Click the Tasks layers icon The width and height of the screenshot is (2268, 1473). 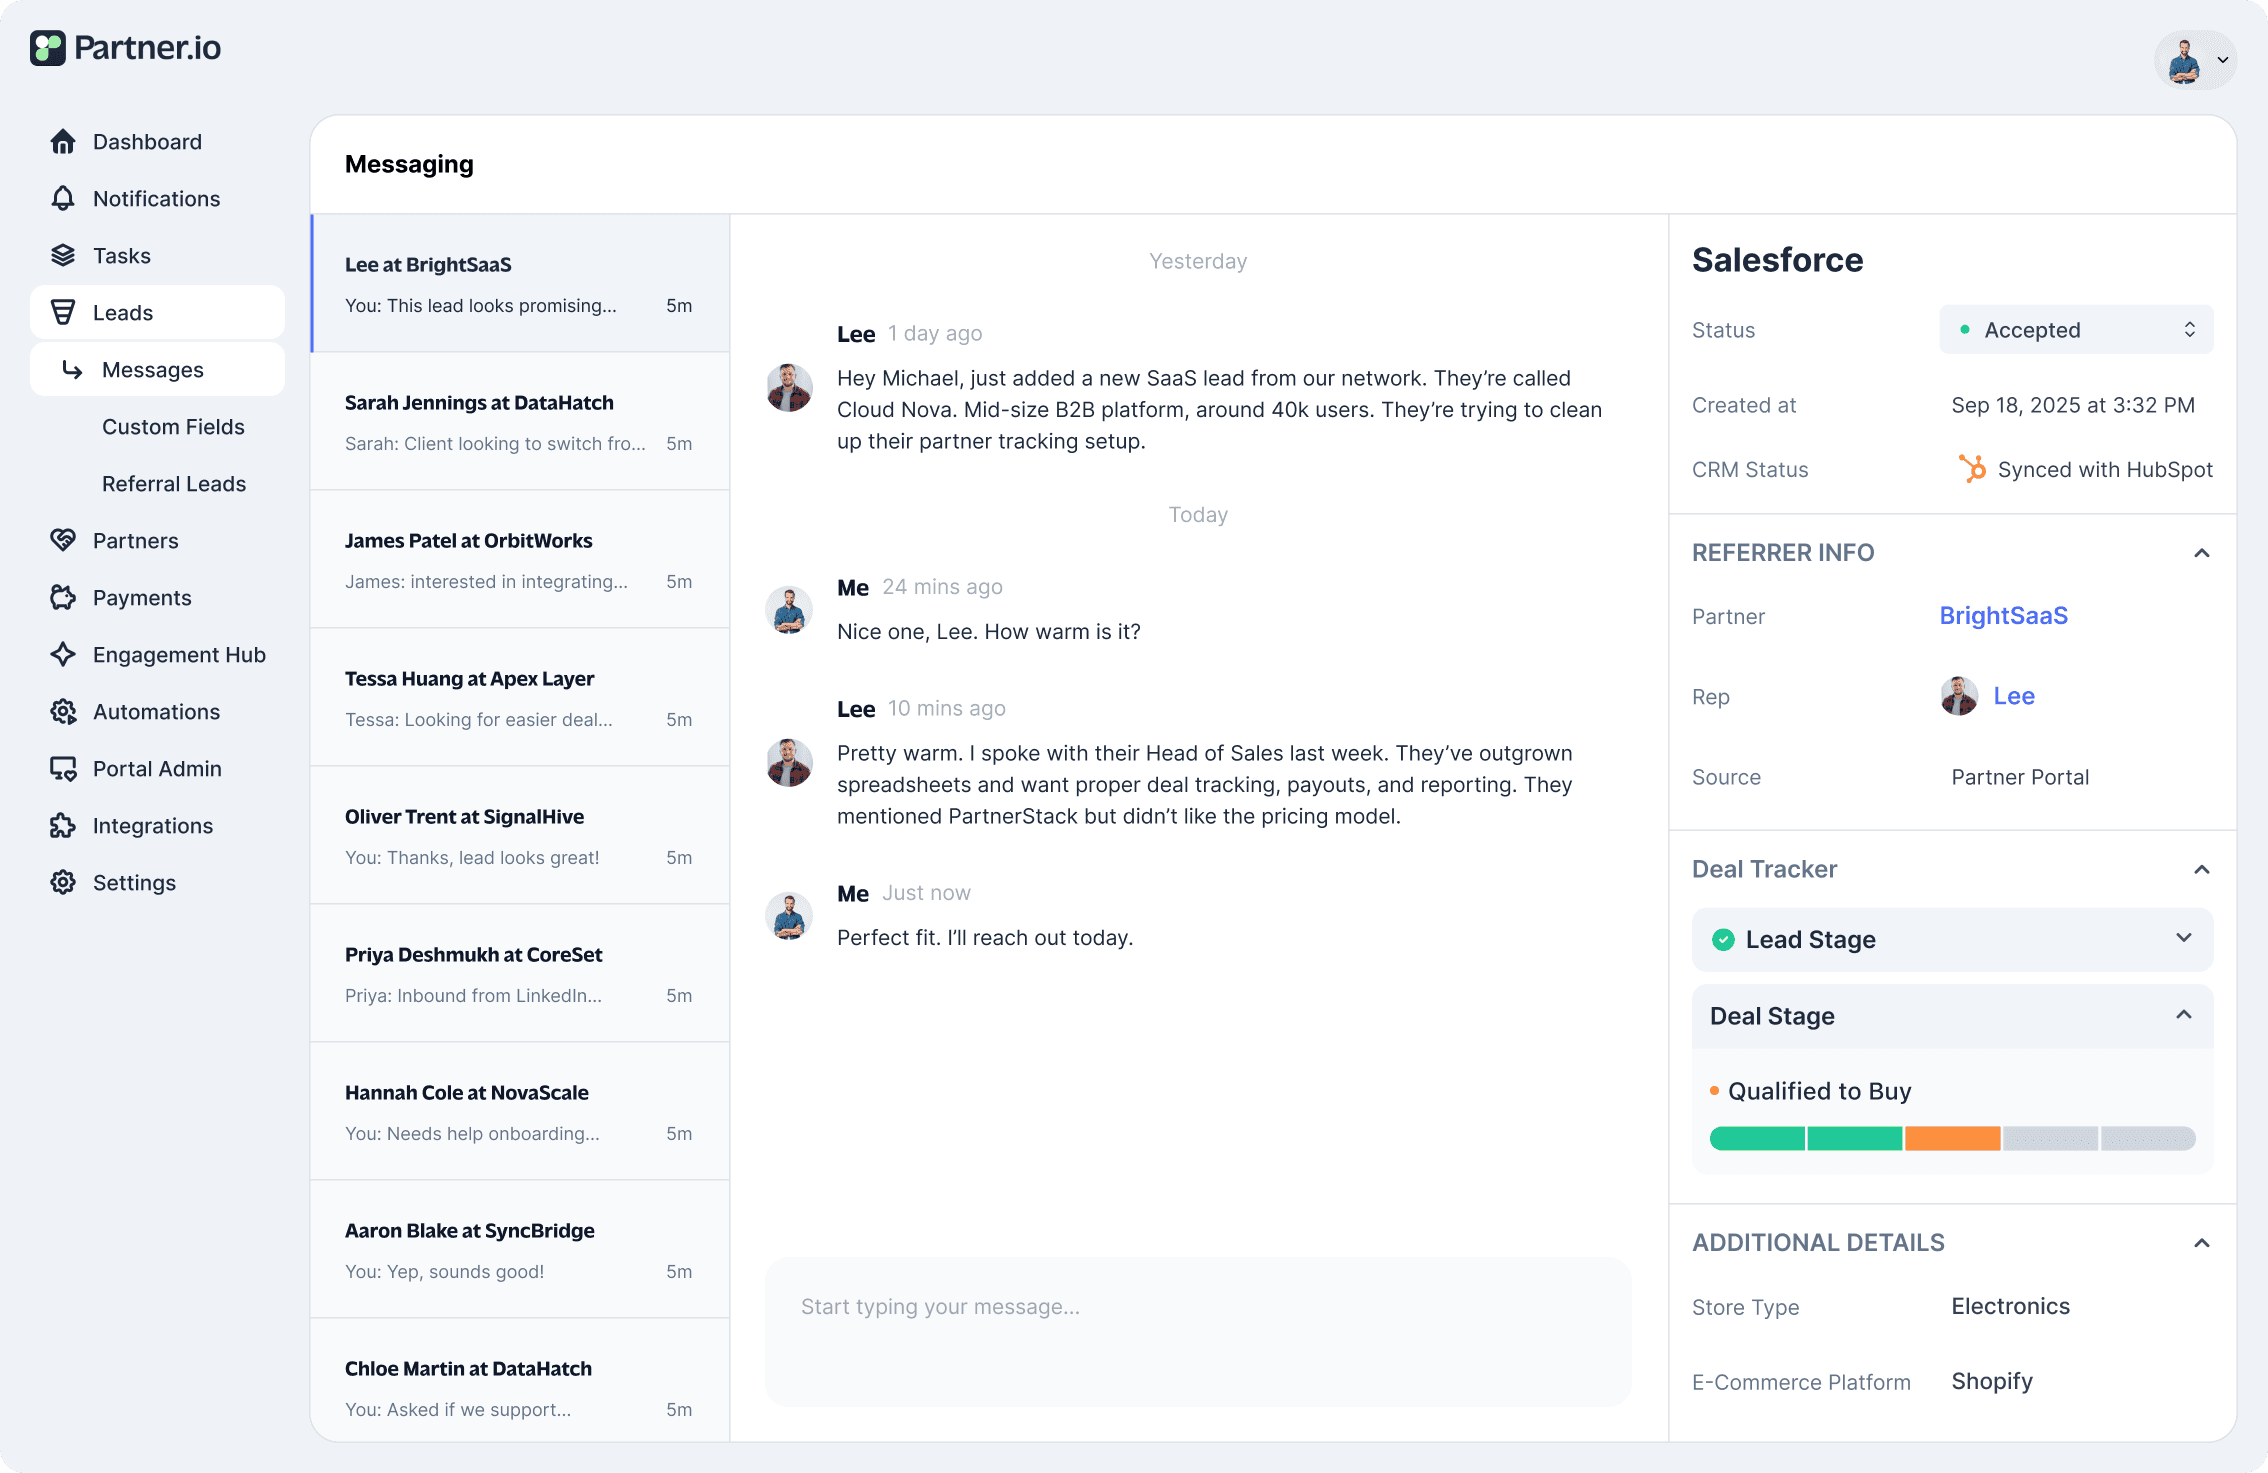63,256
